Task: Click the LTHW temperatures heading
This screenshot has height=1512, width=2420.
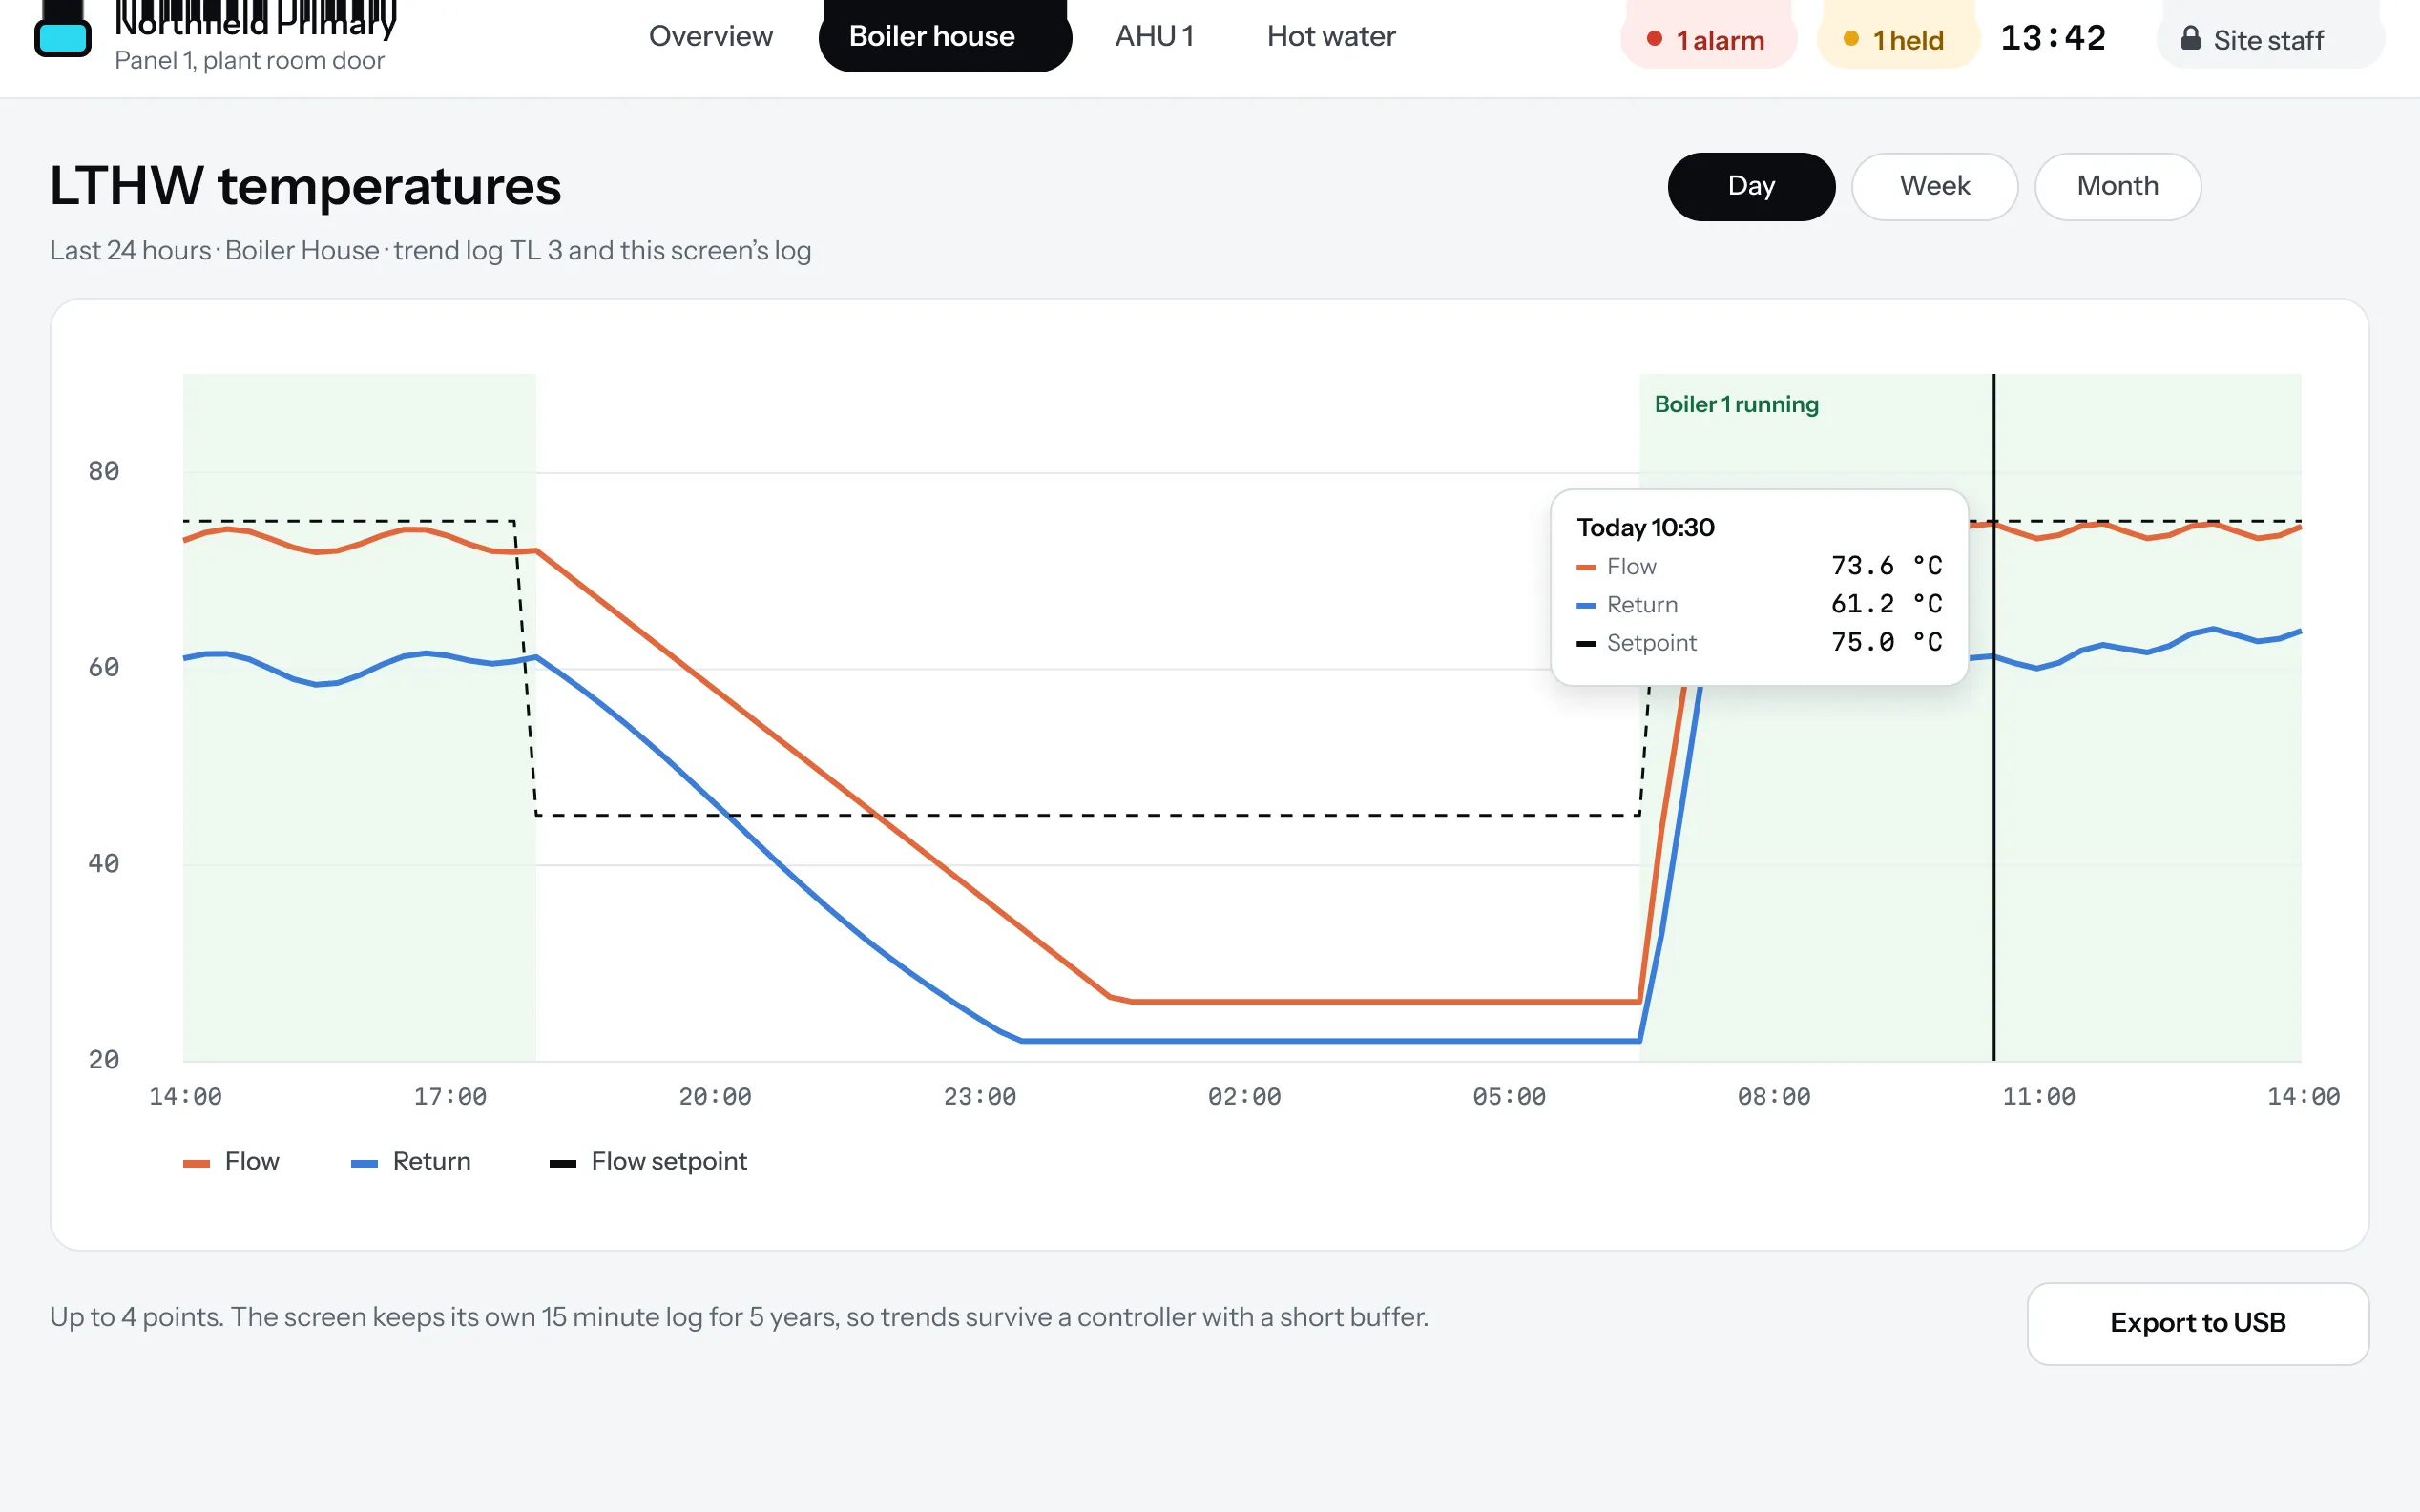Action: coord(305,186)
